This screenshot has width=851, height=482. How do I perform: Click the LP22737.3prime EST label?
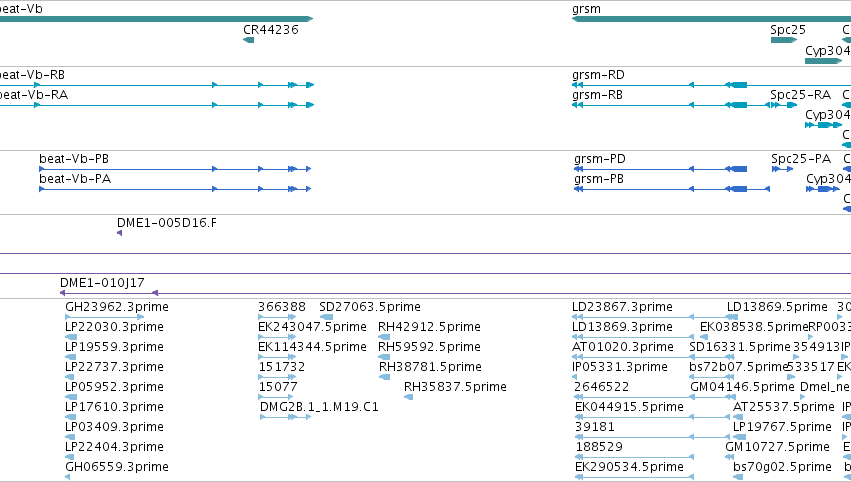(x=114, y=367)
